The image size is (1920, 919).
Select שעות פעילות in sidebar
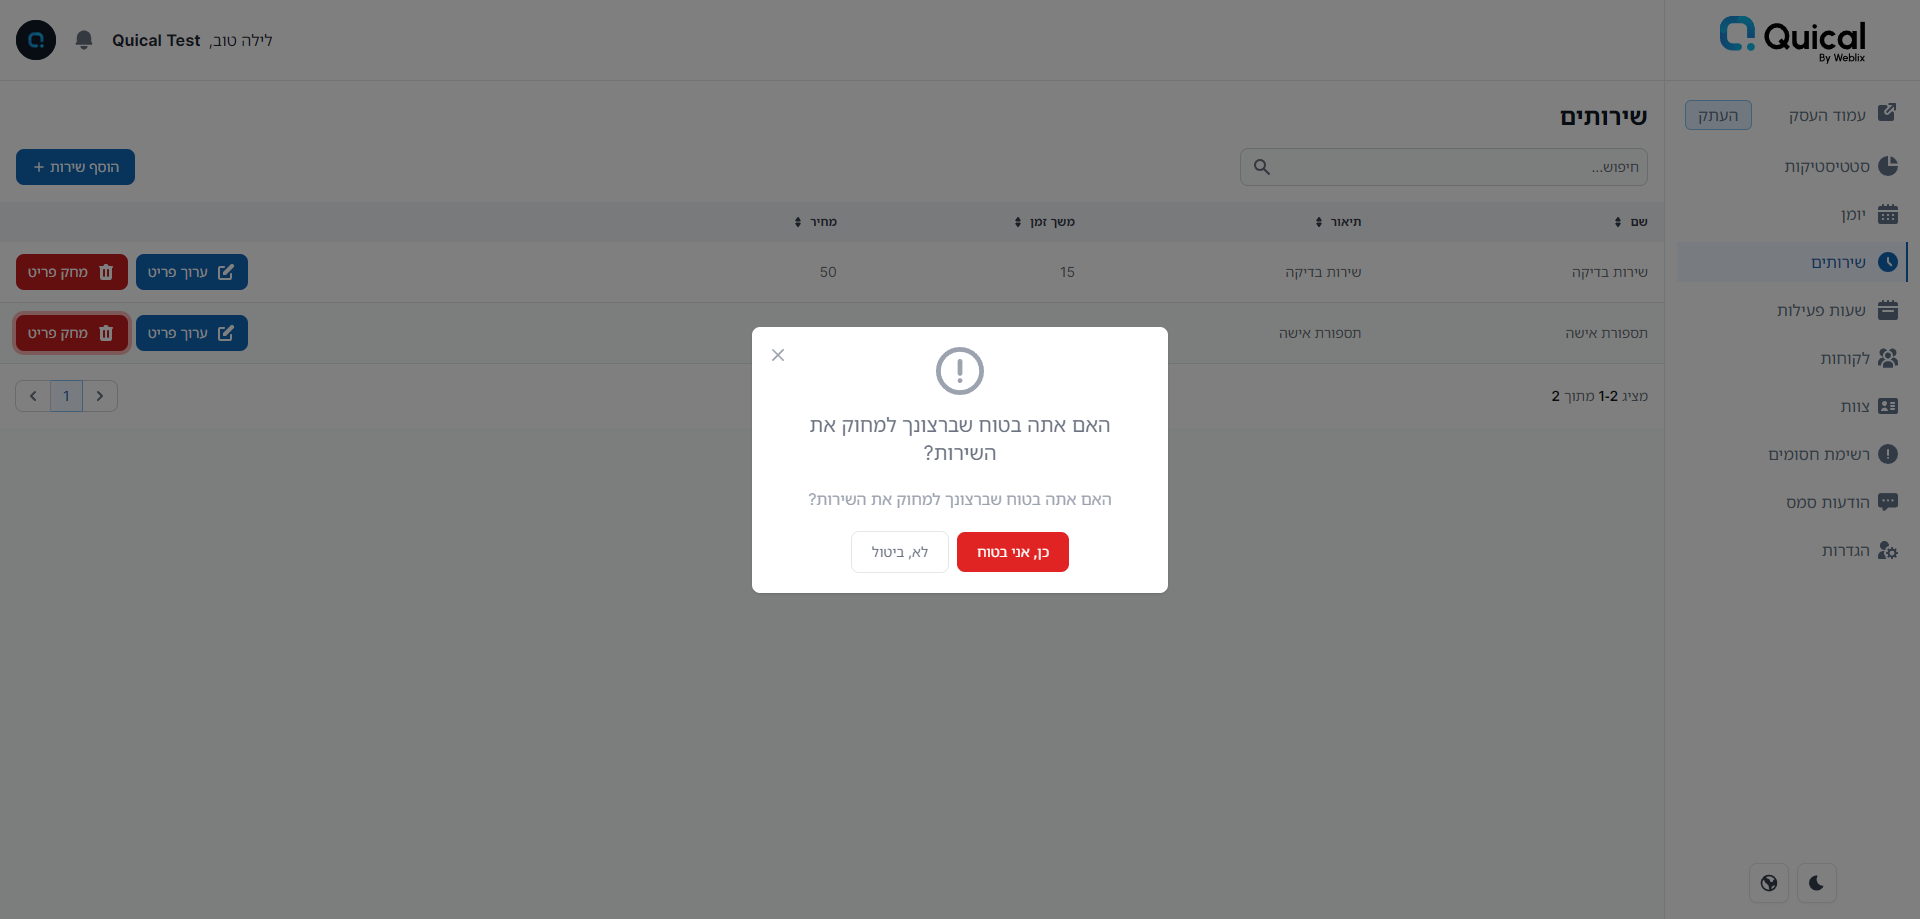coord(1836,310)
